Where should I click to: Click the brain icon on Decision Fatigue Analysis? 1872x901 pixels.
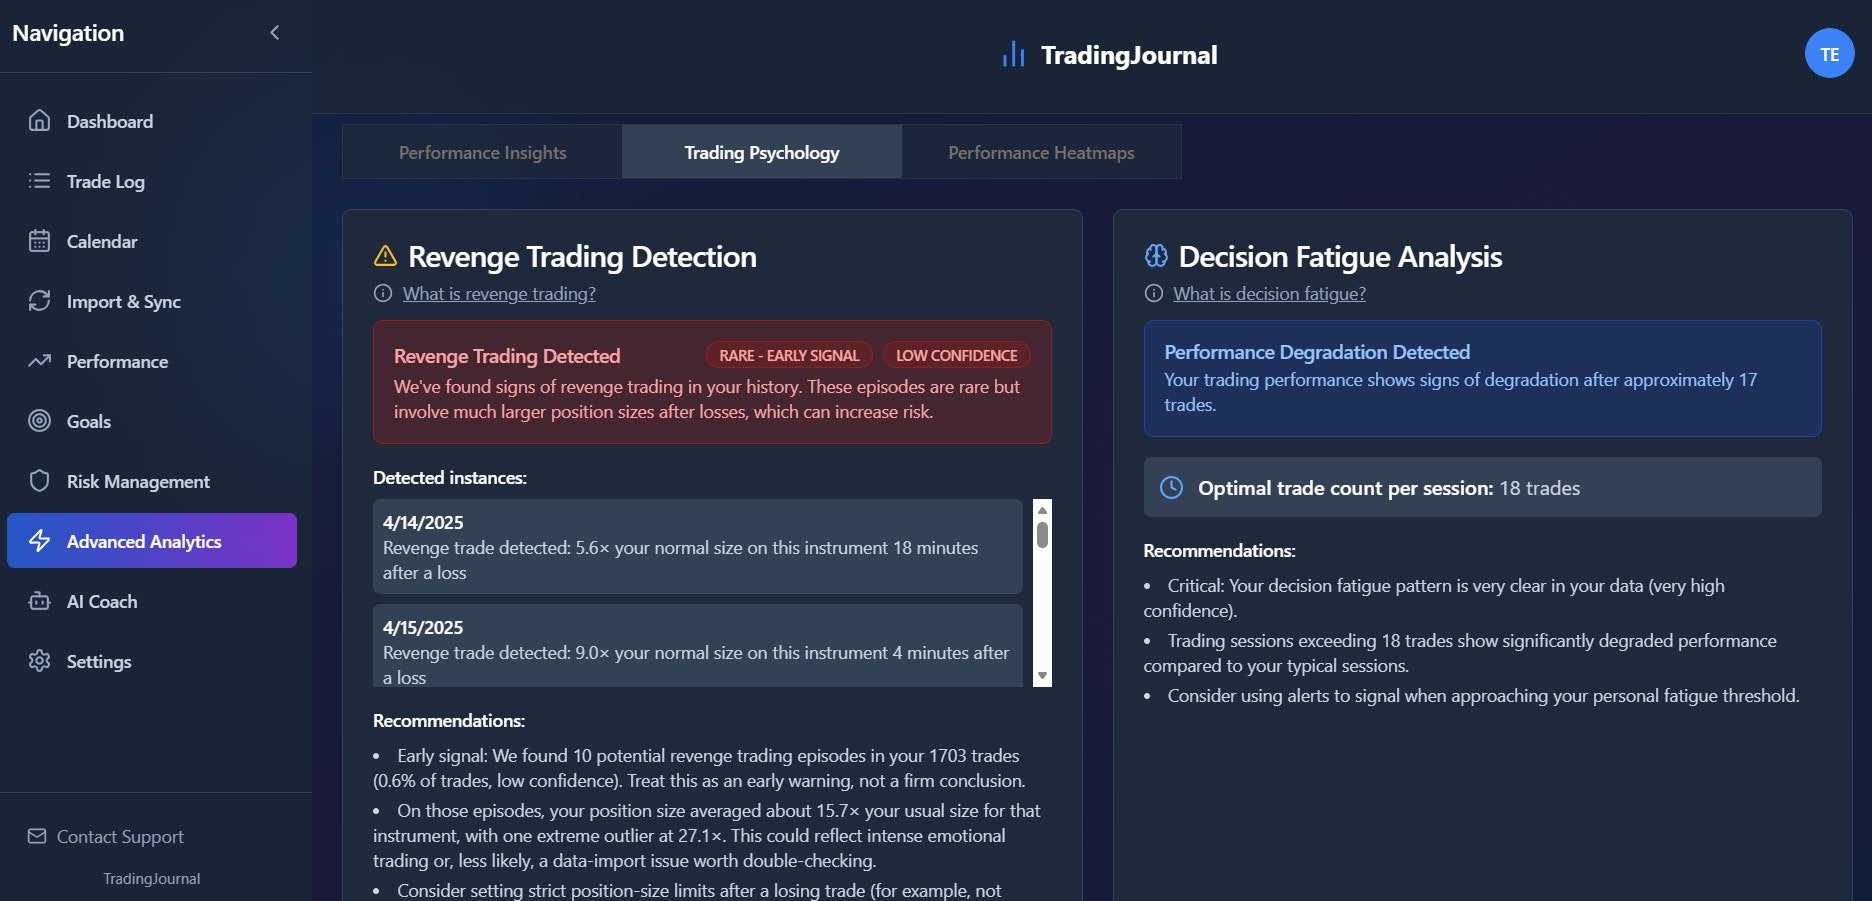click(1155, 256)
